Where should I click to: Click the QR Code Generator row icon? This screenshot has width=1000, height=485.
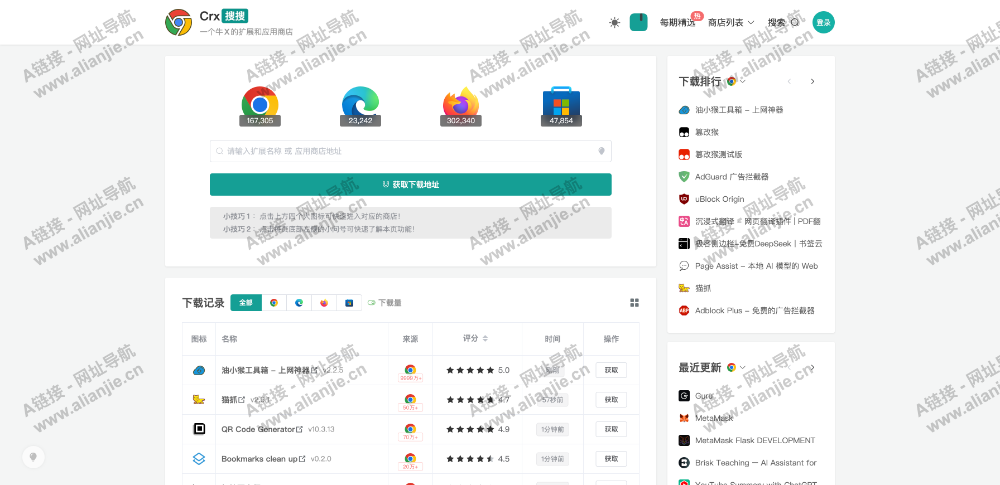(199, 429)
